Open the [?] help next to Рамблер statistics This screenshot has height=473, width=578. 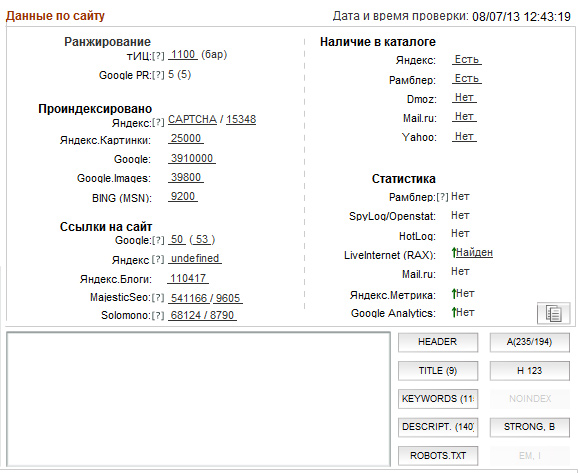[x=442, y=197]
